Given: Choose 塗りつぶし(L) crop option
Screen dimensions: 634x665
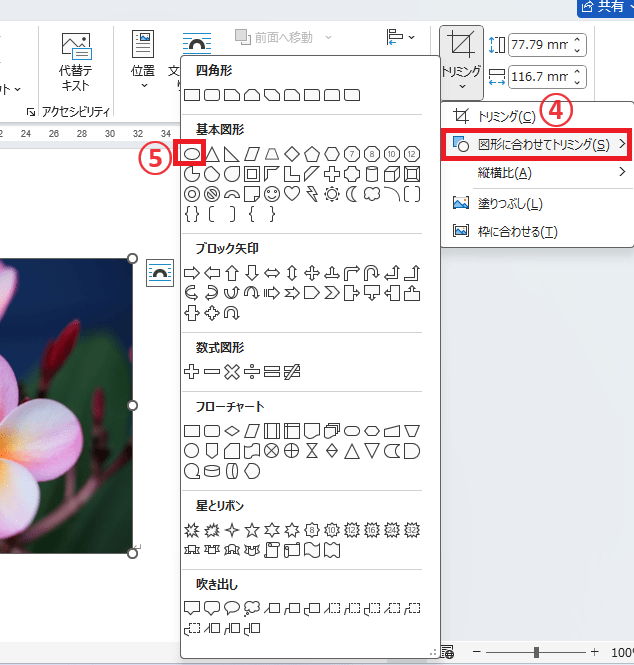Looking at the screenshot, I should 536,204.
